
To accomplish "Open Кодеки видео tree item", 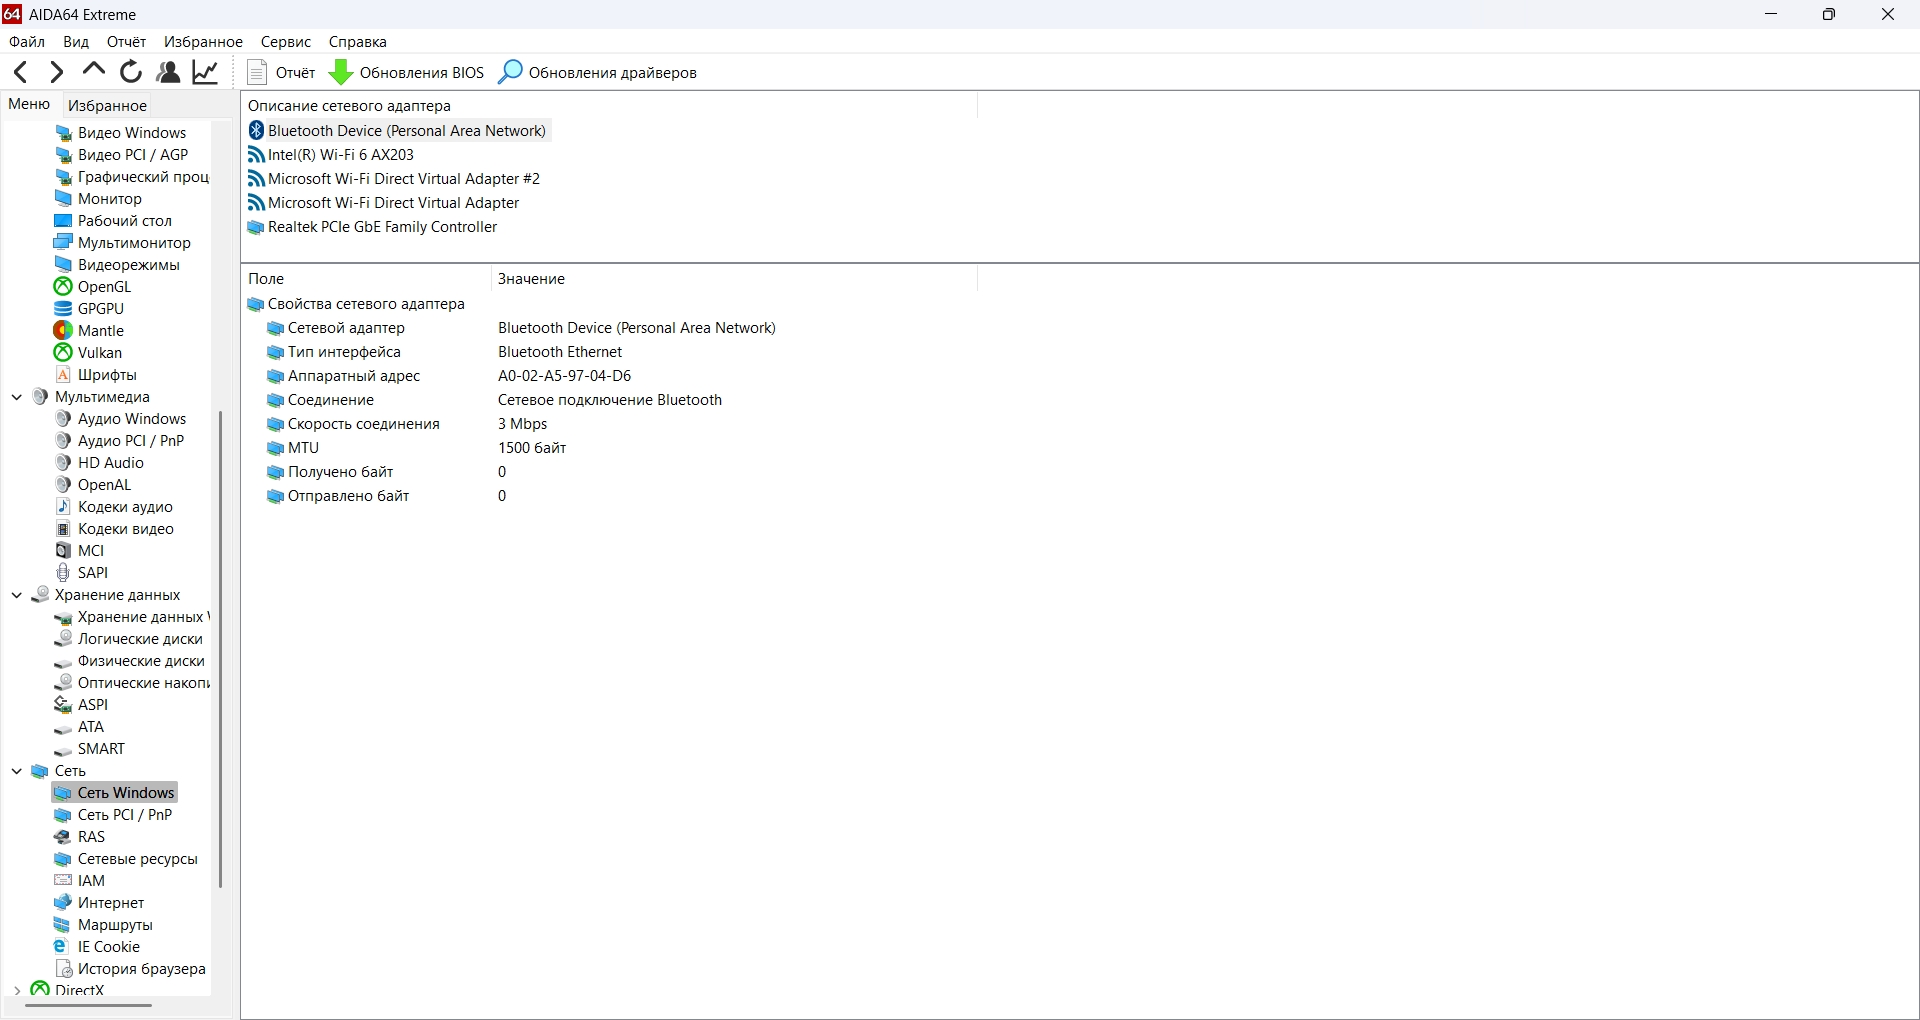I will pyautogui.click(x=115, y=529).
